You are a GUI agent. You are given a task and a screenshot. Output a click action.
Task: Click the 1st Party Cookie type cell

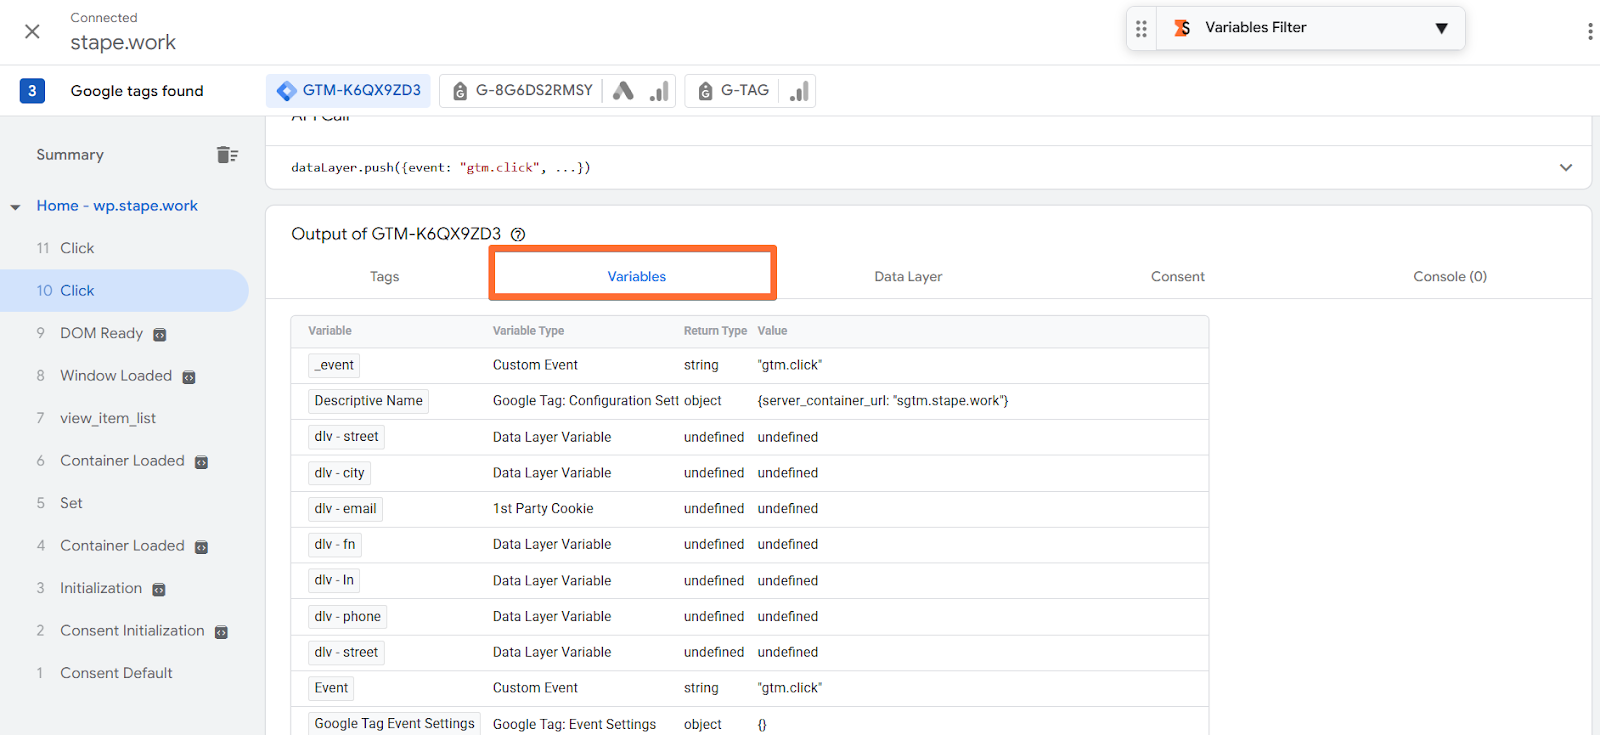(543, 509)
